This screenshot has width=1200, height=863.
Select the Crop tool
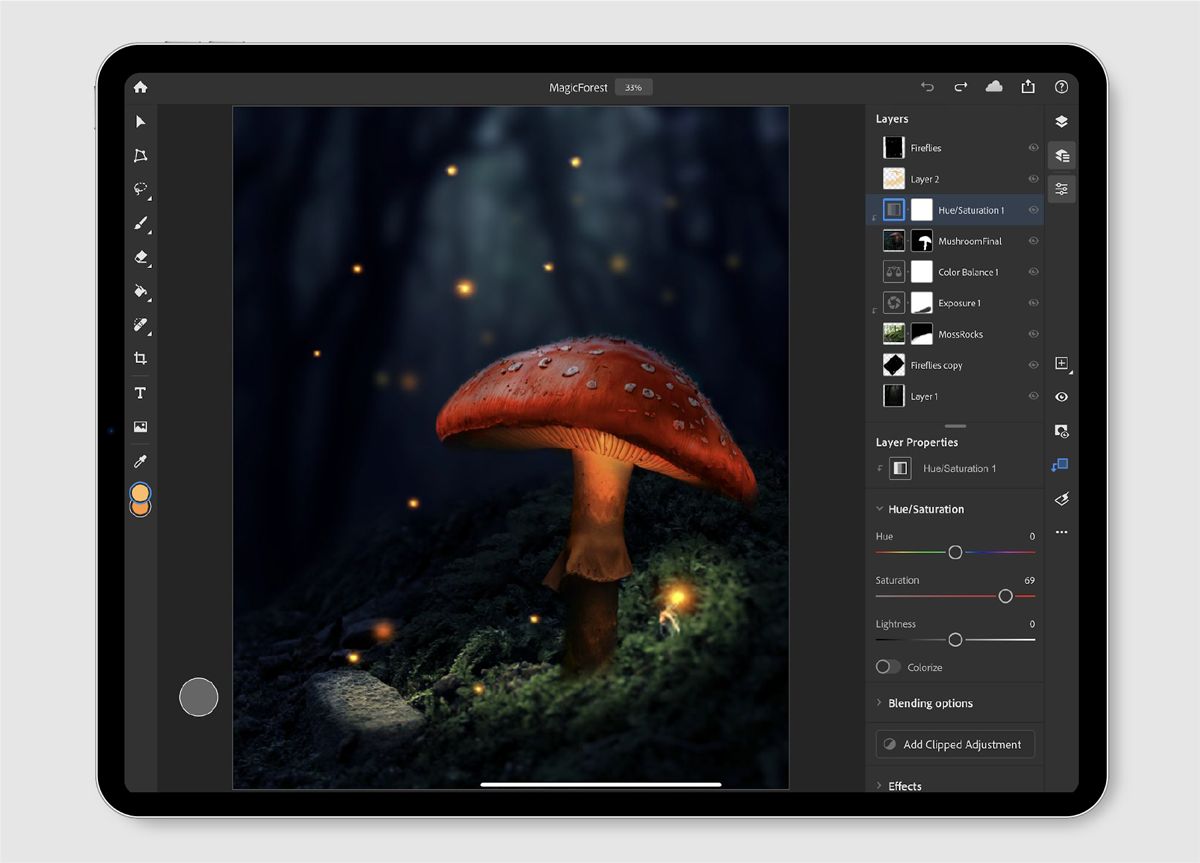click(140, 357)
